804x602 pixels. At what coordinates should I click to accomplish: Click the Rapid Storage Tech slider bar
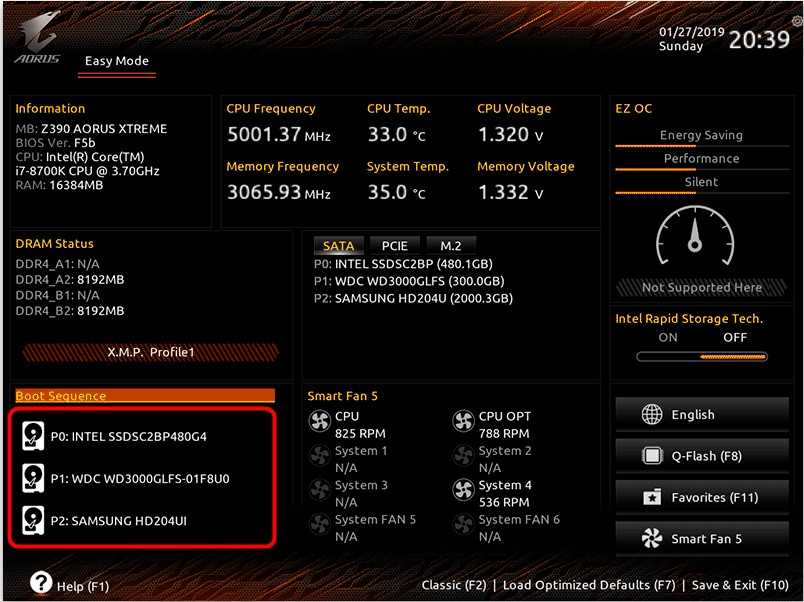pyautogui.click(x=701, y=356)
